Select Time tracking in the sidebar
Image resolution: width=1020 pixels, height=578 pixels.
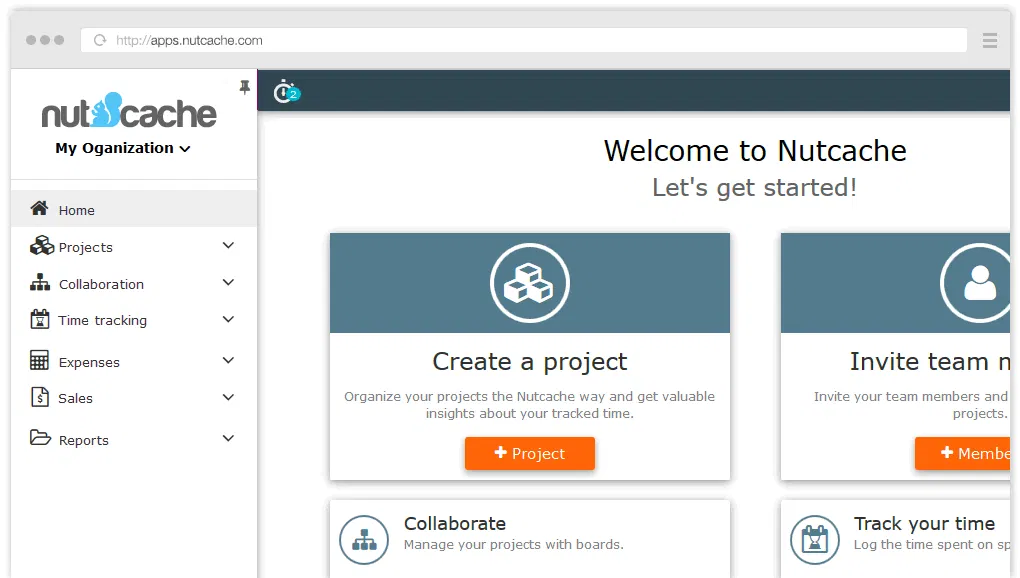point(103,321)
